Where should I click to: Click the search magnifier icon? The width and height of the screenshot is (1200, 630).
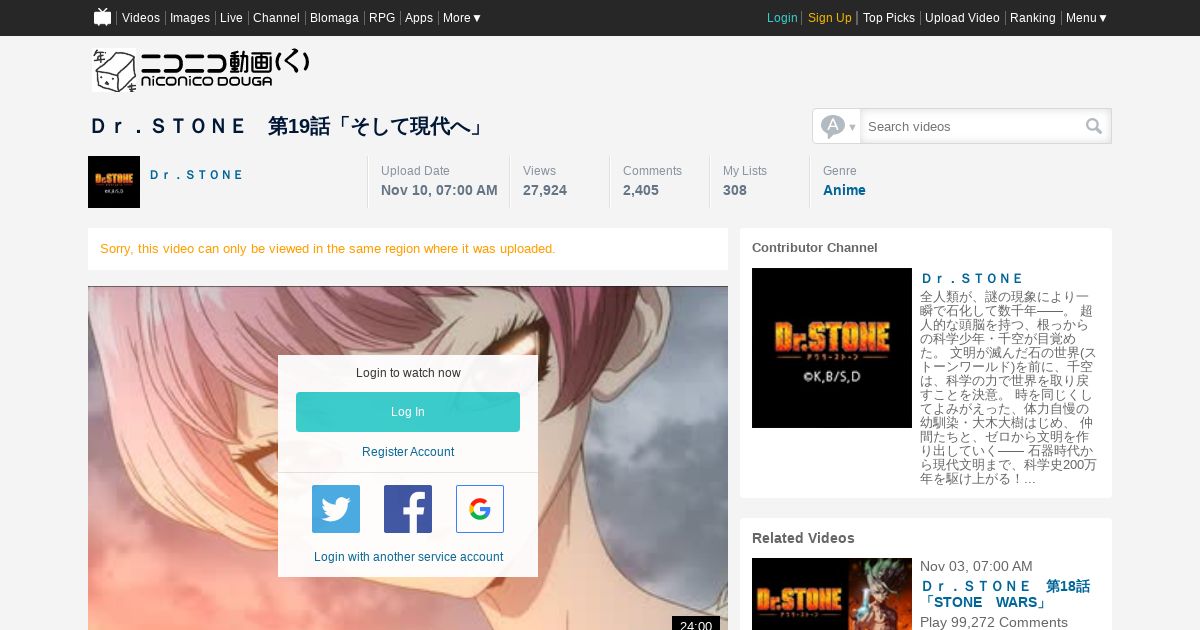tap(1094, 126)
